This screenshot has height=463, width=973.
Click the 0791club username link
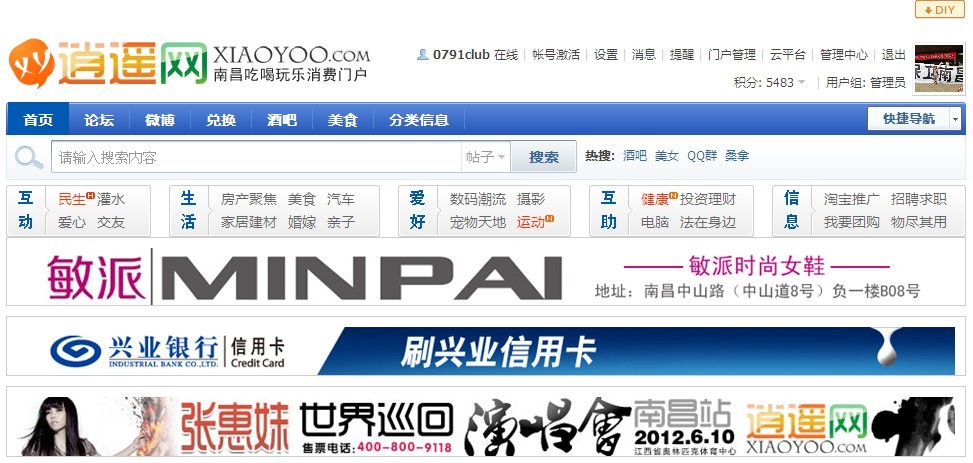(x=461, y=55)
